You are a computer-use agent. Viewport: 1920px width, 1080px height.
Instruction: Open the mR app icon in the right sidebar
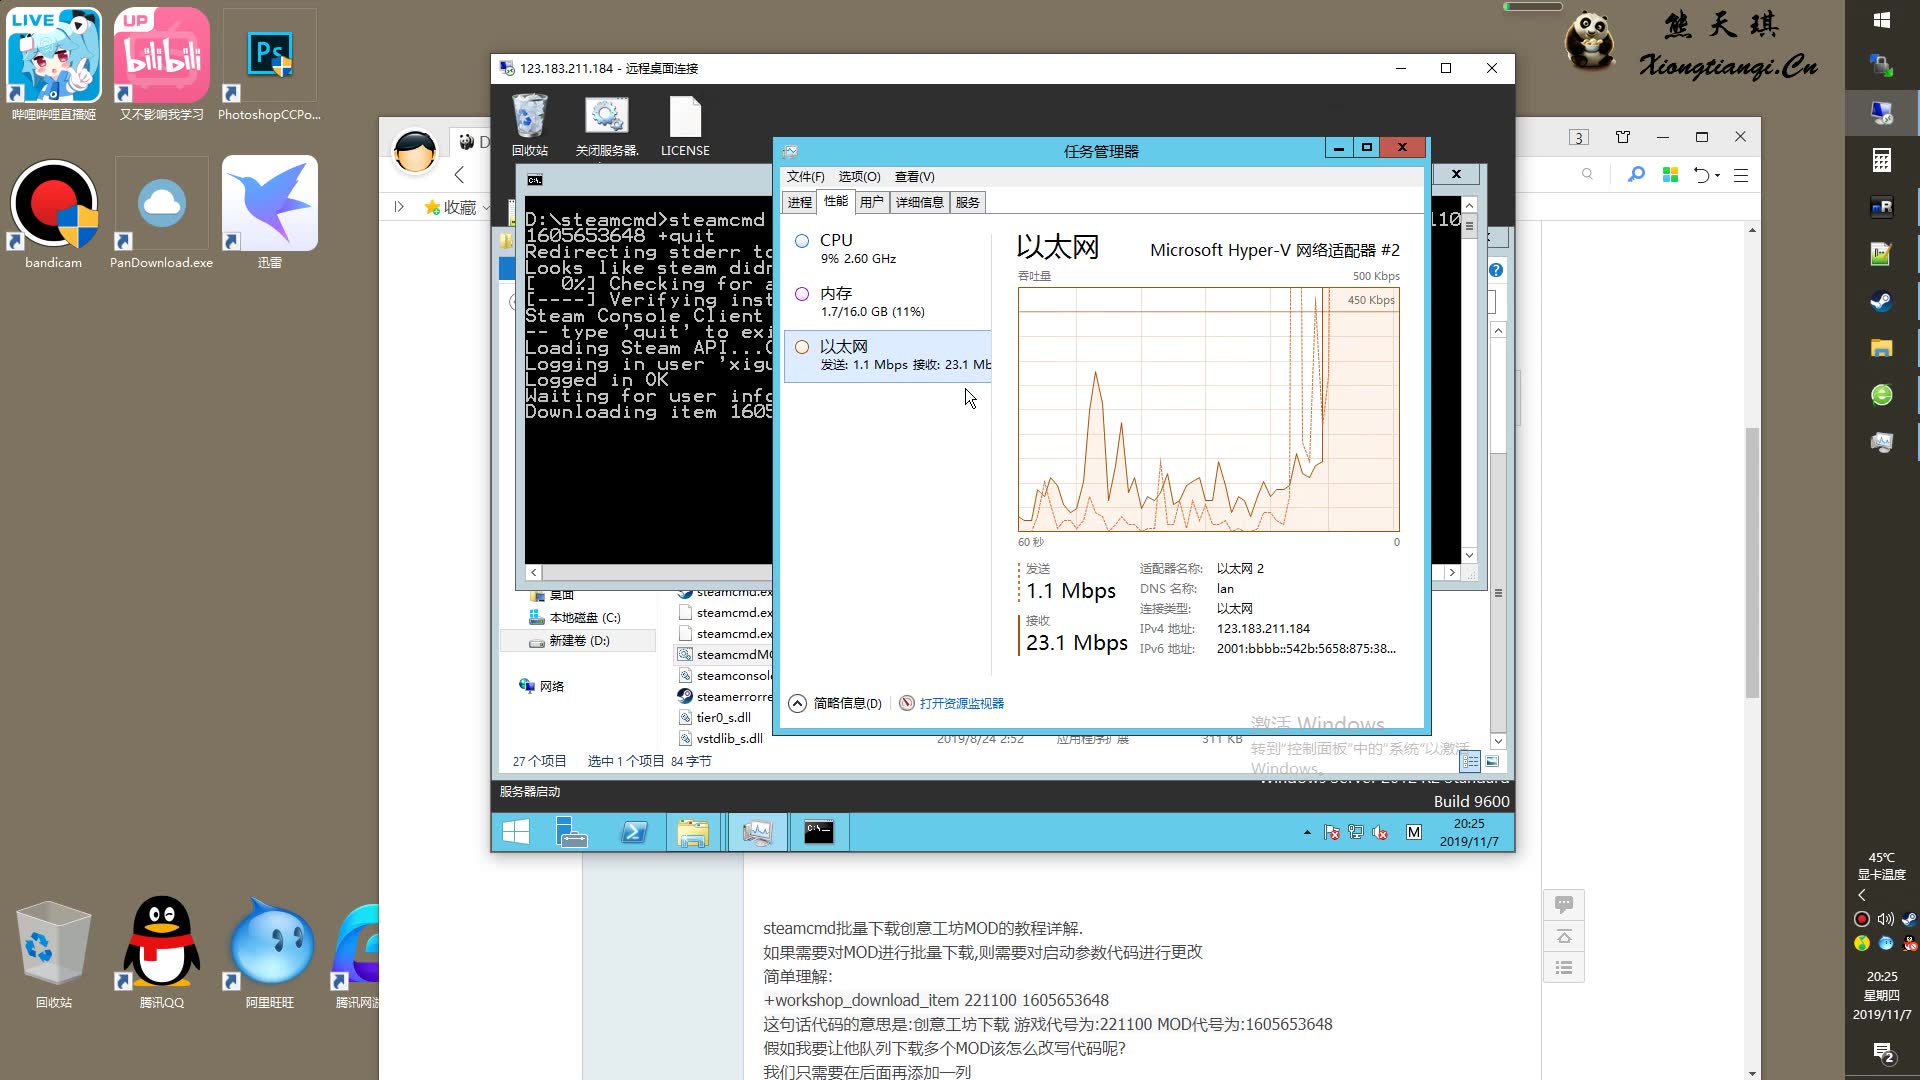pos(1881,207)
